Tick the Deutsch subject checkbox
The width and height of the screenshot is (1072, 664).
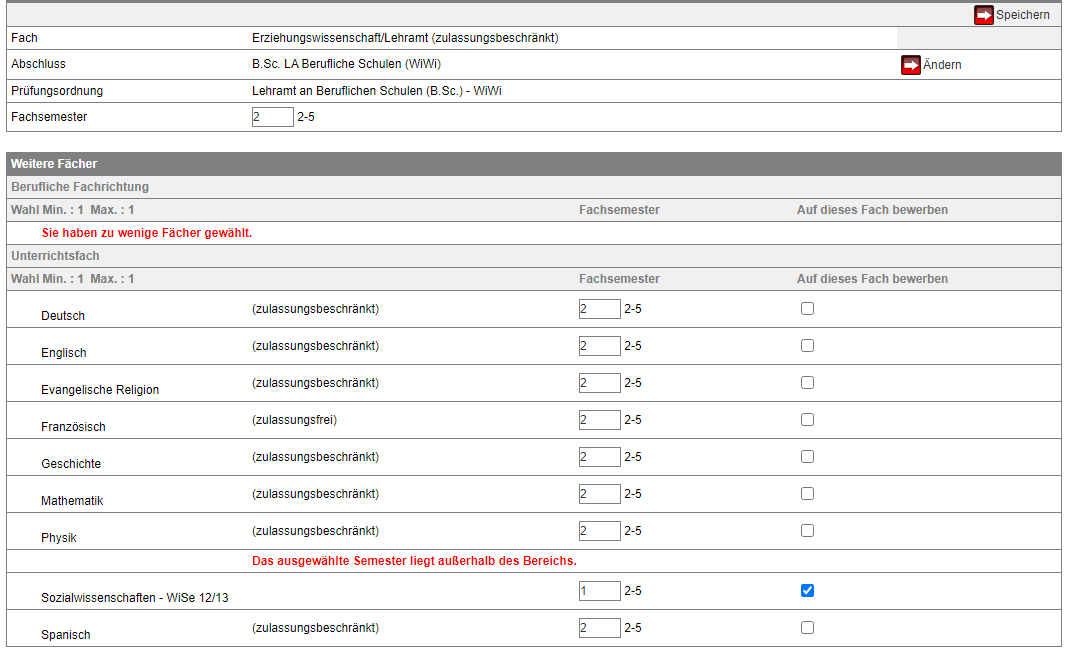tap(807, 309)
